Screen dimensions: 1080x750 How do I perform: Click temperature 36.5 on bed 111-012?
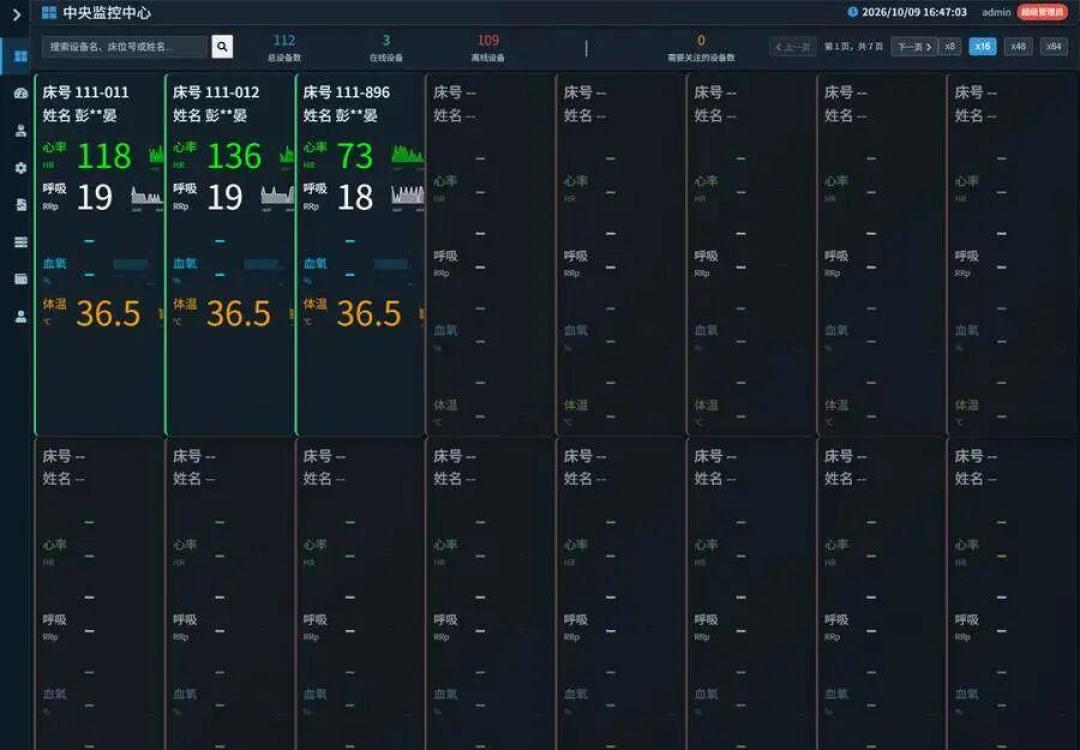238,314
